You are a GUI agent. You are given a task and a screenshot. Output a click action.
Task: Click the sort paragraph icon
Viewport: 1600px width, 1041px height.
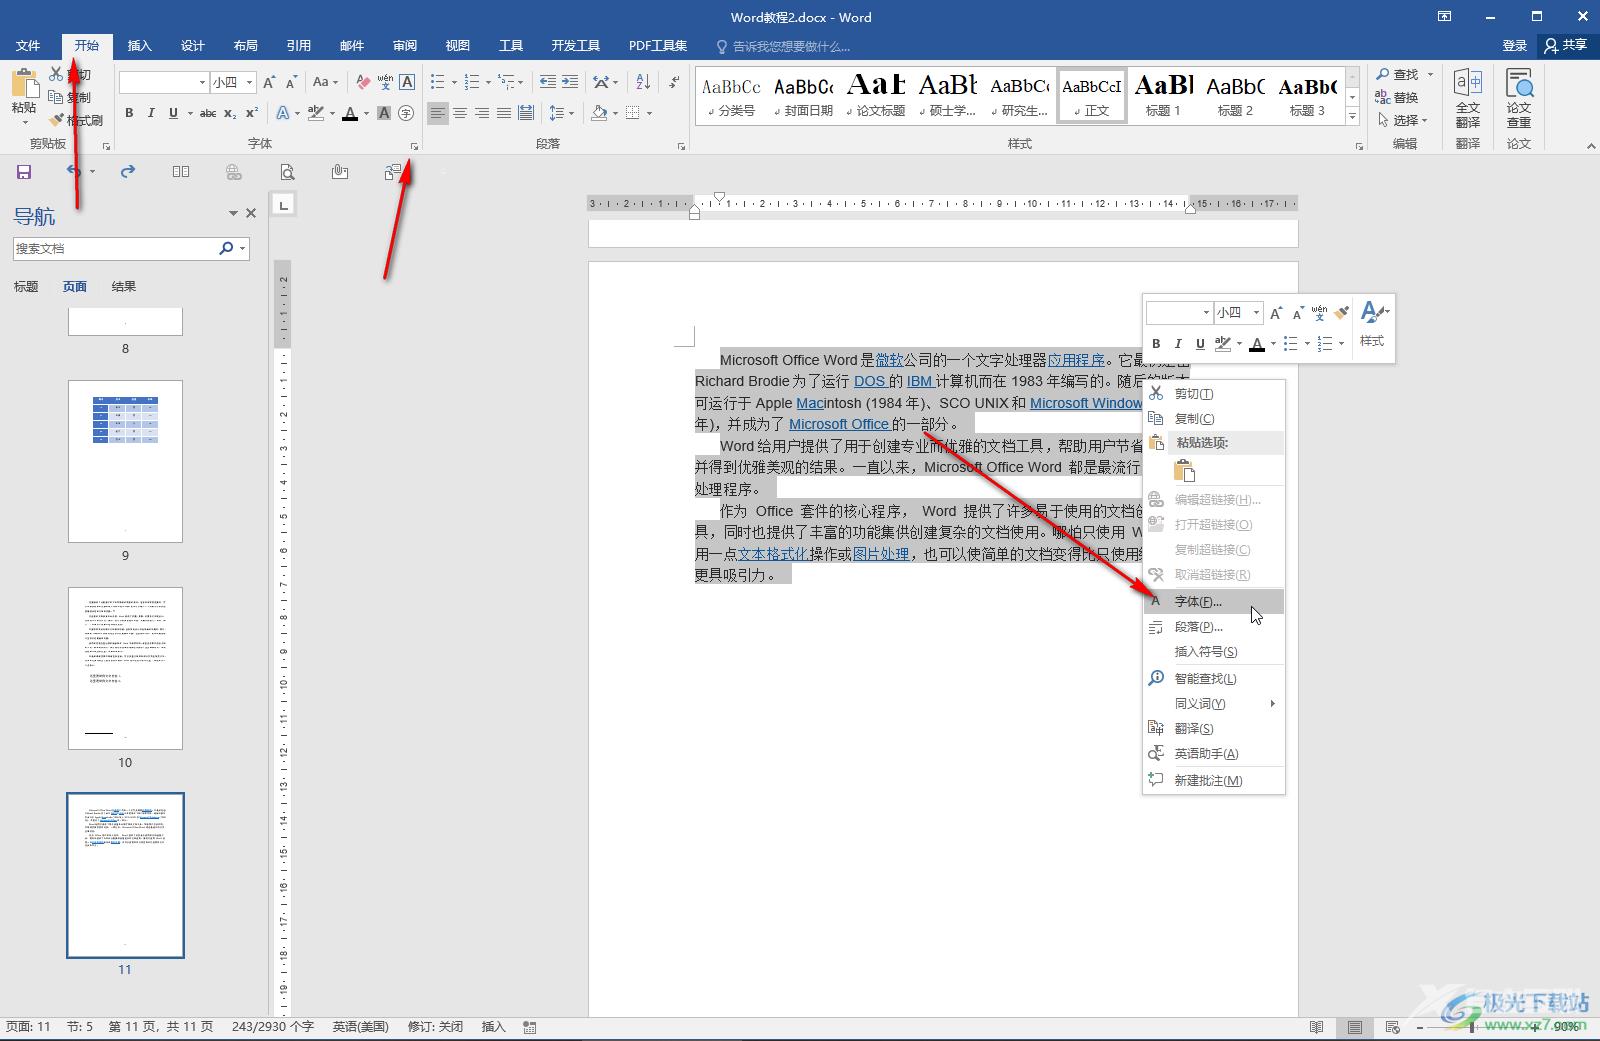(643, 82)
